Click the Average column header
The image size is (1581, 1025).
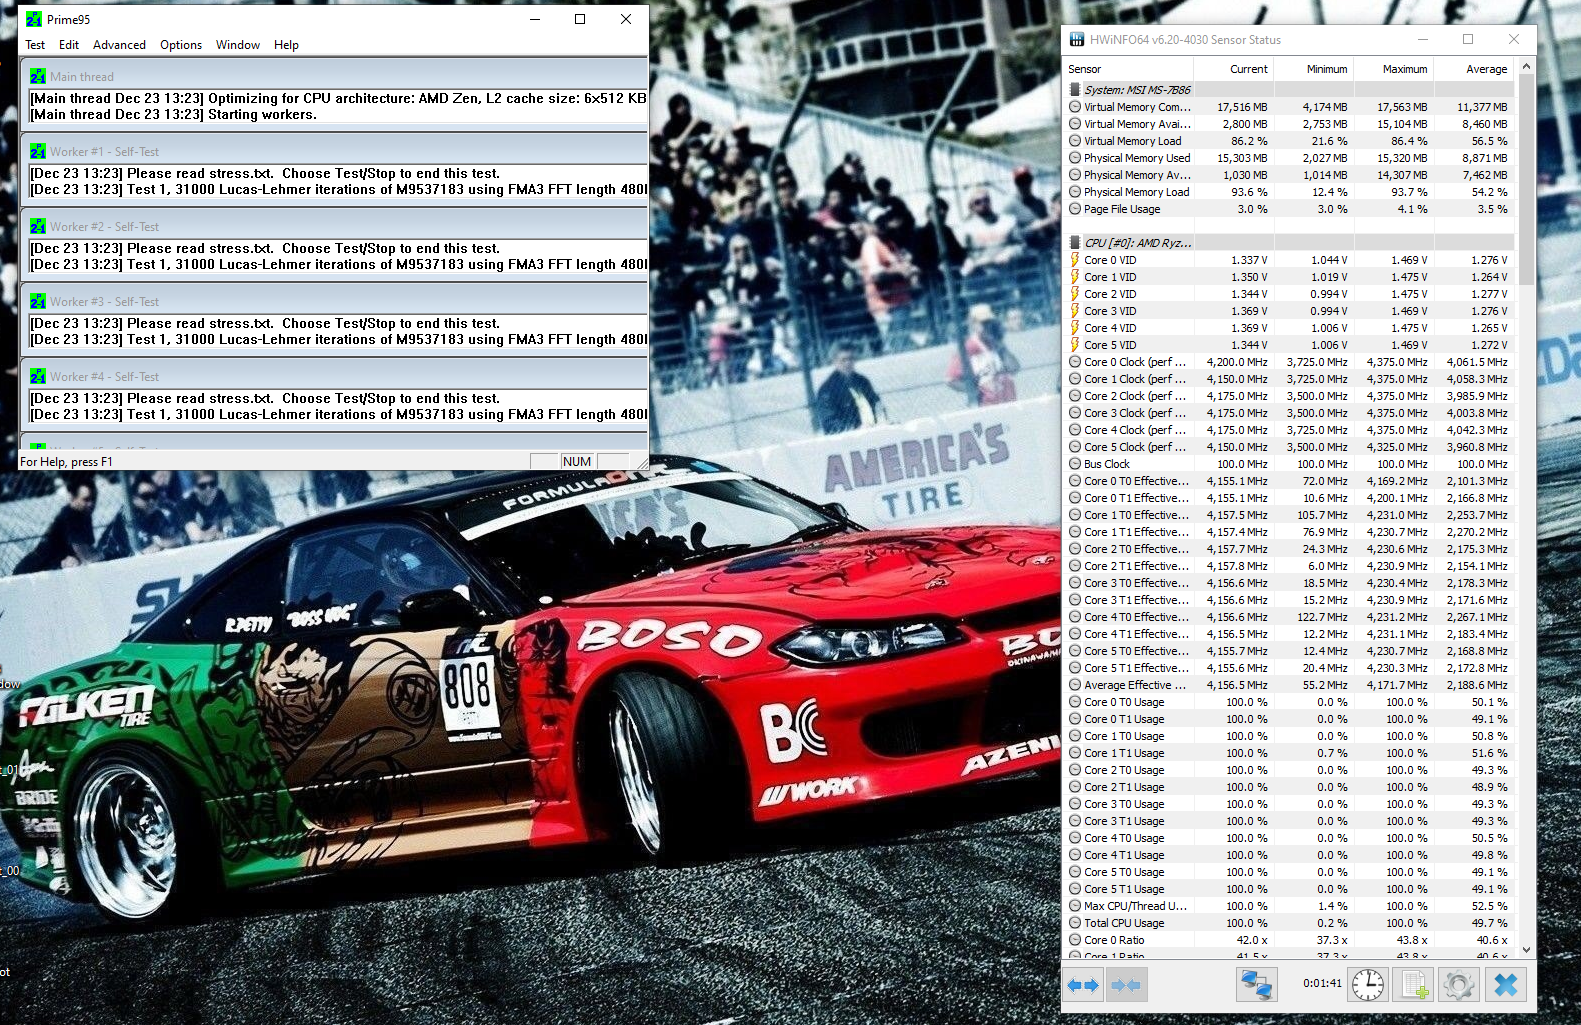click(x=1474, y=69)
